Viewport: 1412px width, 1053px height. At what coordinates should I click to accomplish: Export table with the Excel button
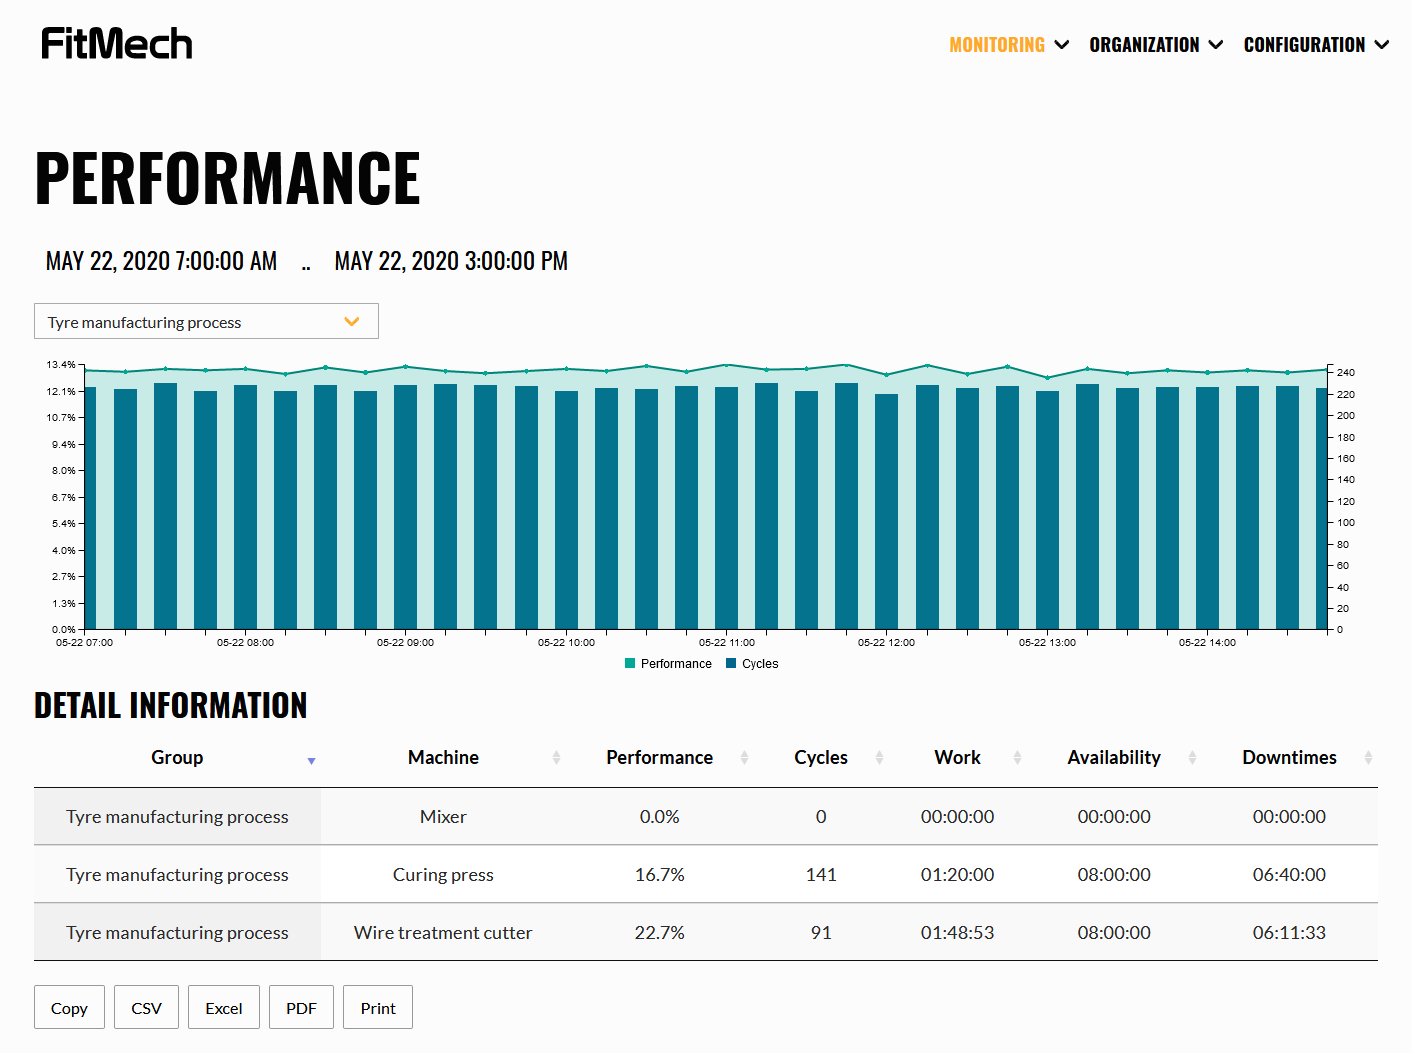(x=224, y=1007)
